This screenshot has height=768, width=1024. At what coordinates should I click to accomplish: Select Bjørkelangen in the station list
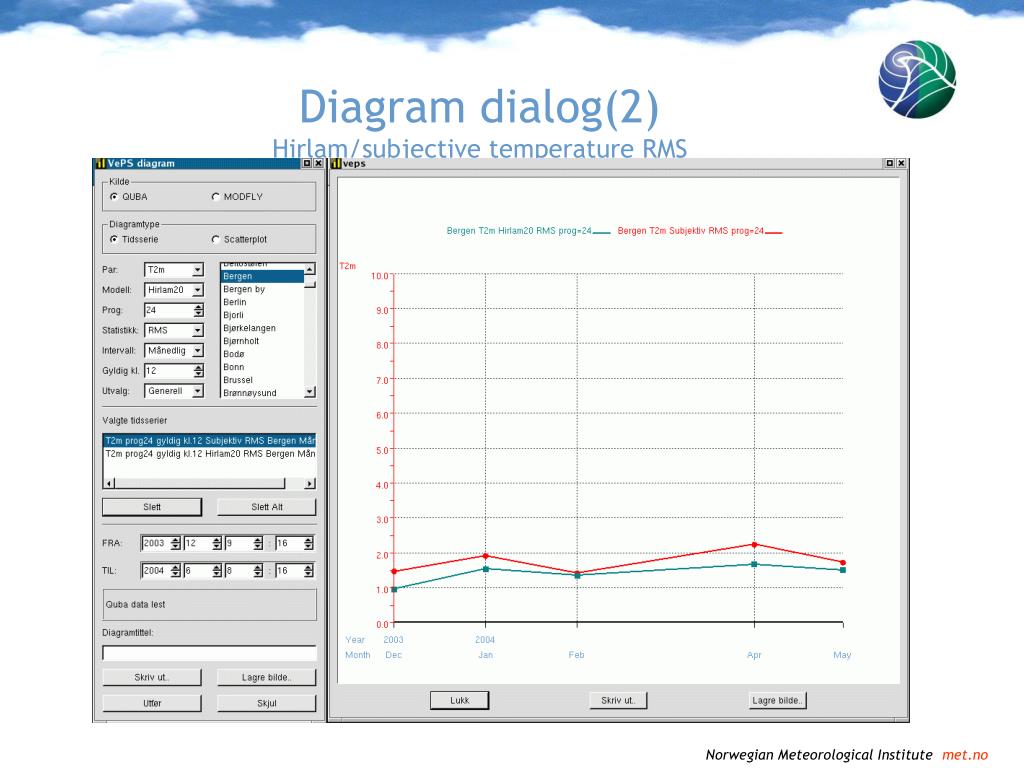coord(262,328)
